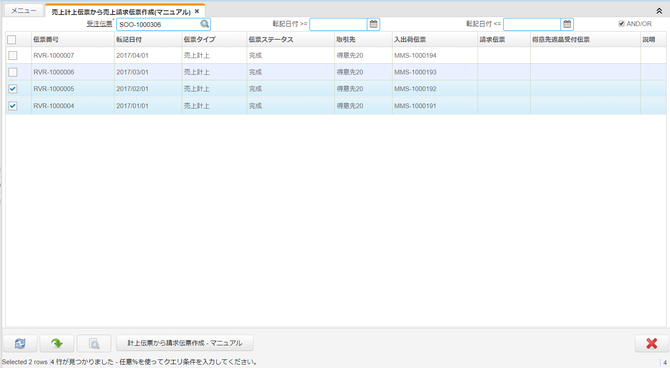Sort by the 取引先 column header
Screen dimensions: 670x368
tap(363, 39)
